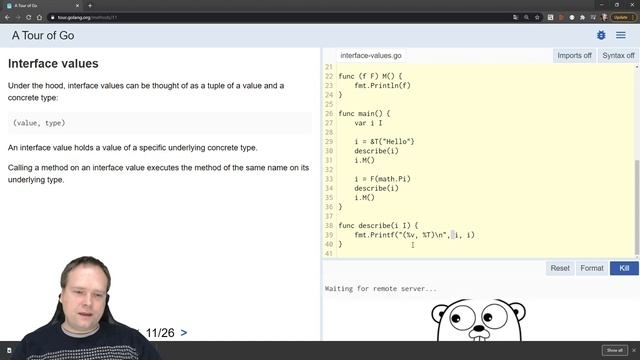Click code line 'var i I'
The height and width of the screenshot is (360, 640).
(368, 123)
